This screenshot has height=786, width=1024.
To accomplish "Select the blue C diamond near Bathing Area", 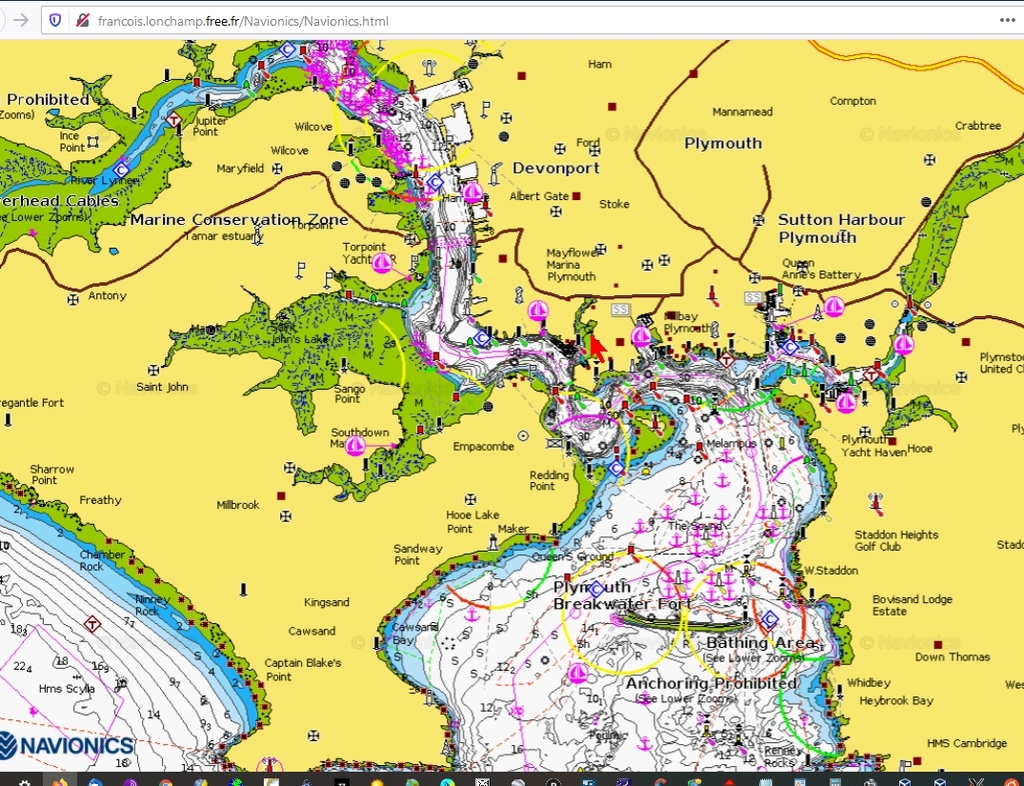I will click(x=770, y=619).
